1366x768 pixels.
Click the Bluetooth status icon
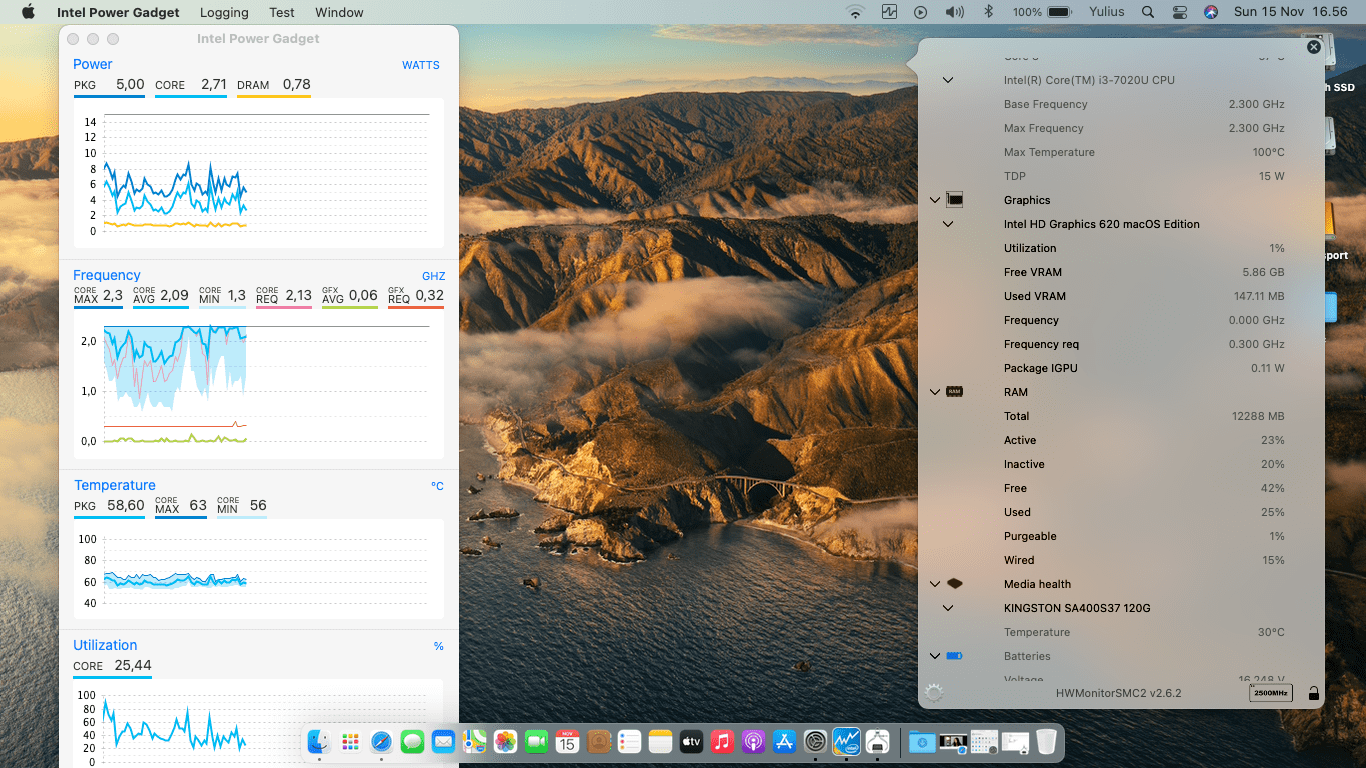click(988, 12)
